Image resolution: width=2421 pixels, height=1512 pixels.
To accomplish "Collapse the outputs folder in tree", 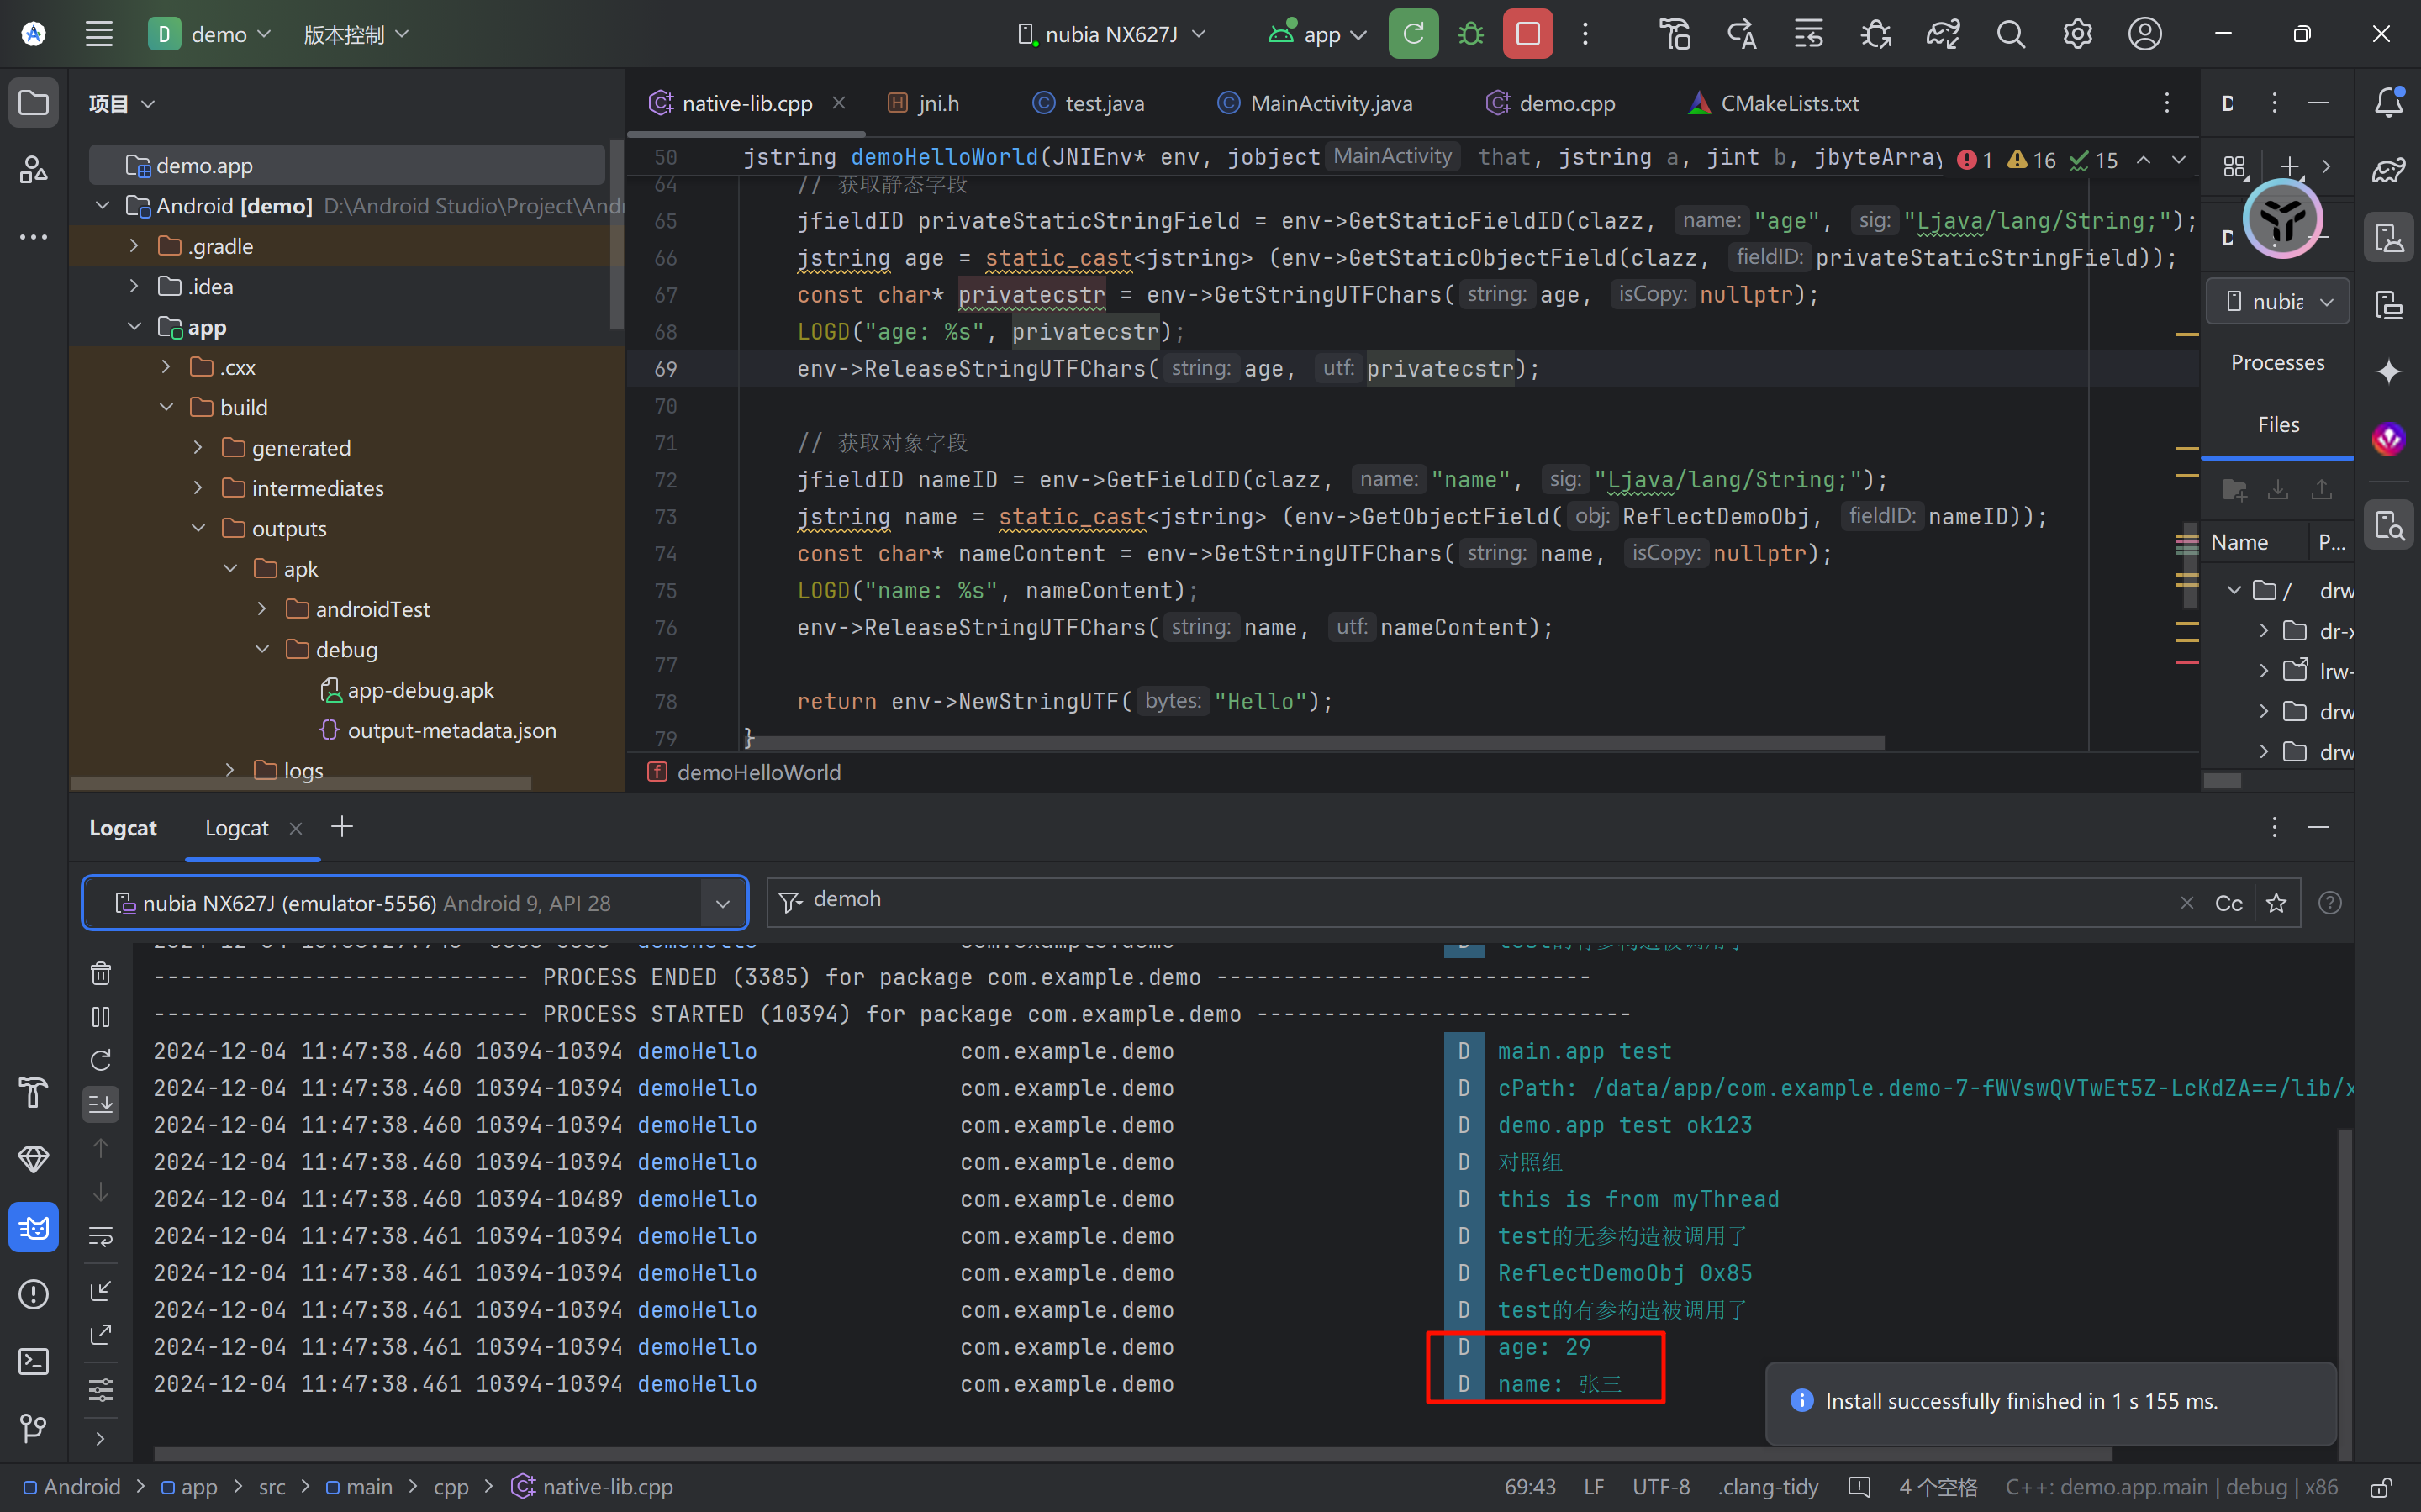I will (x=198, y=528).
